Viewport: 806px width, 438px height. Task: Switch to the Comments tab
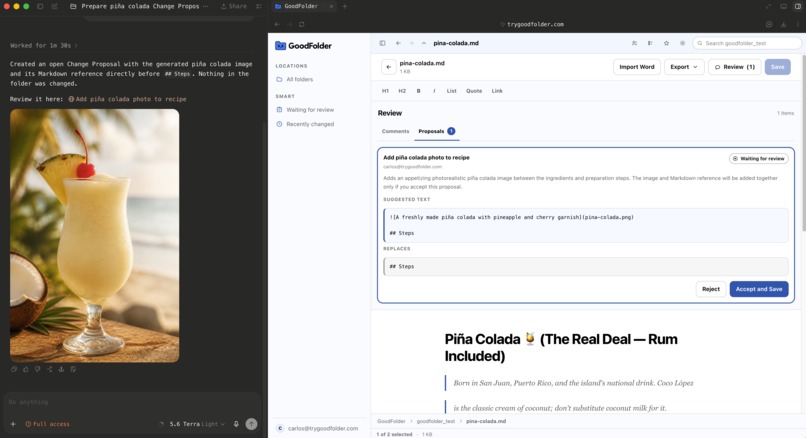pyautogui.click(x=395, y=131)
